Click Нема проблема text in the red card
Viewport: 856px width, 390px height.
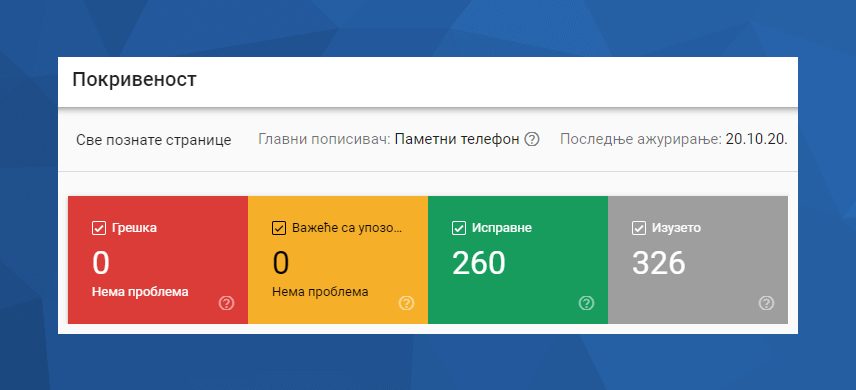coord(140,292)
